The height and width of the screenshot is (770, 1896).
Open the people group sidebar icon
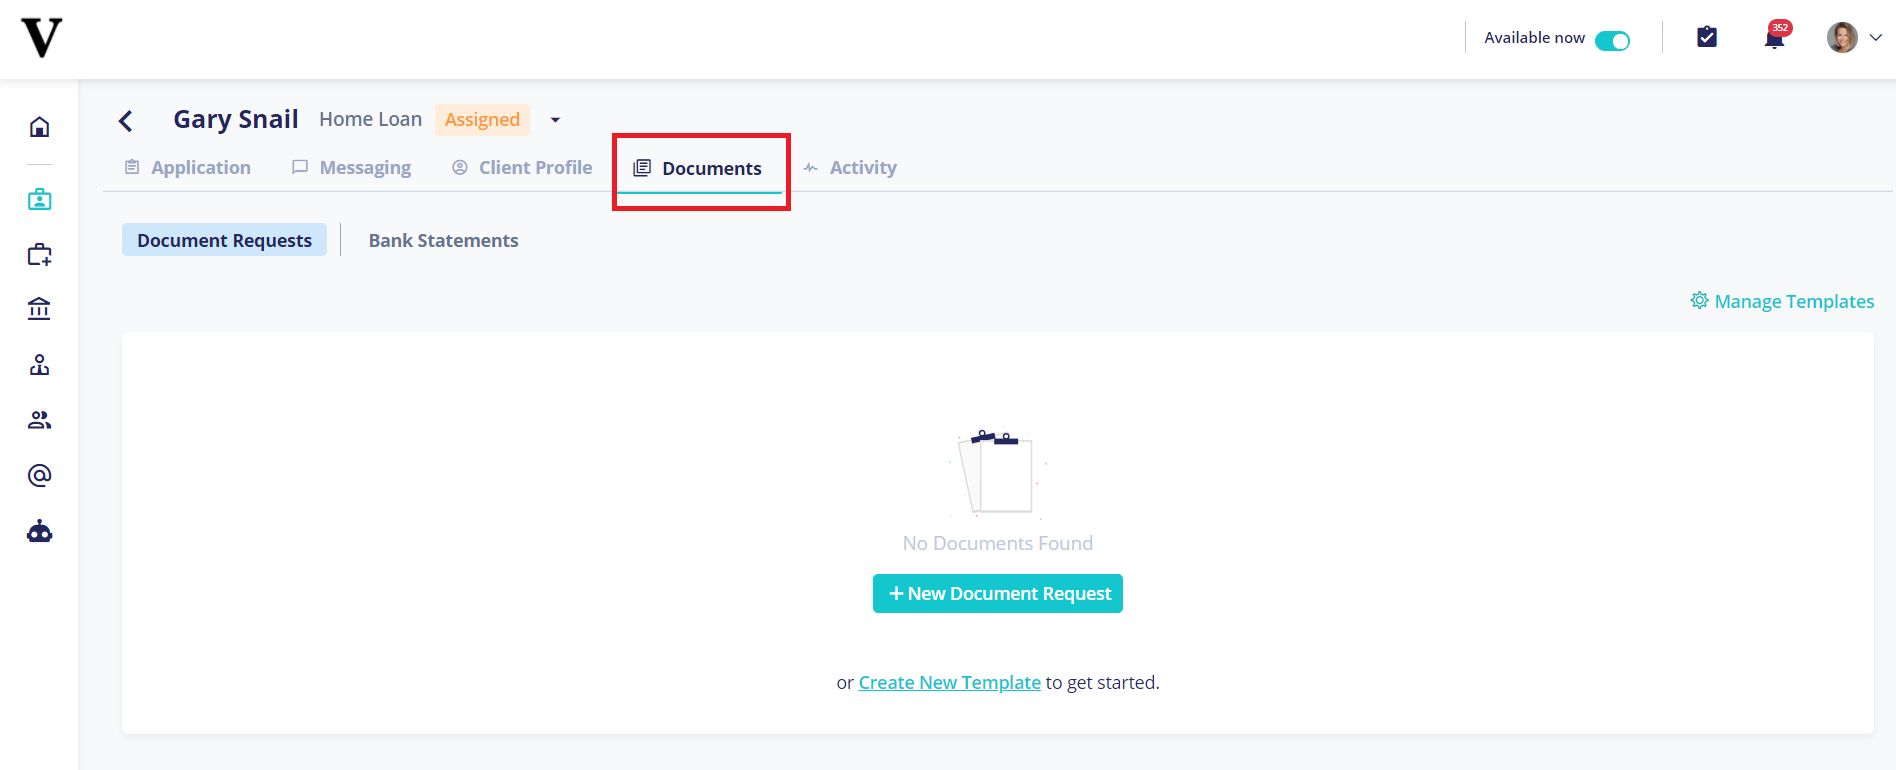pos(39,420)
